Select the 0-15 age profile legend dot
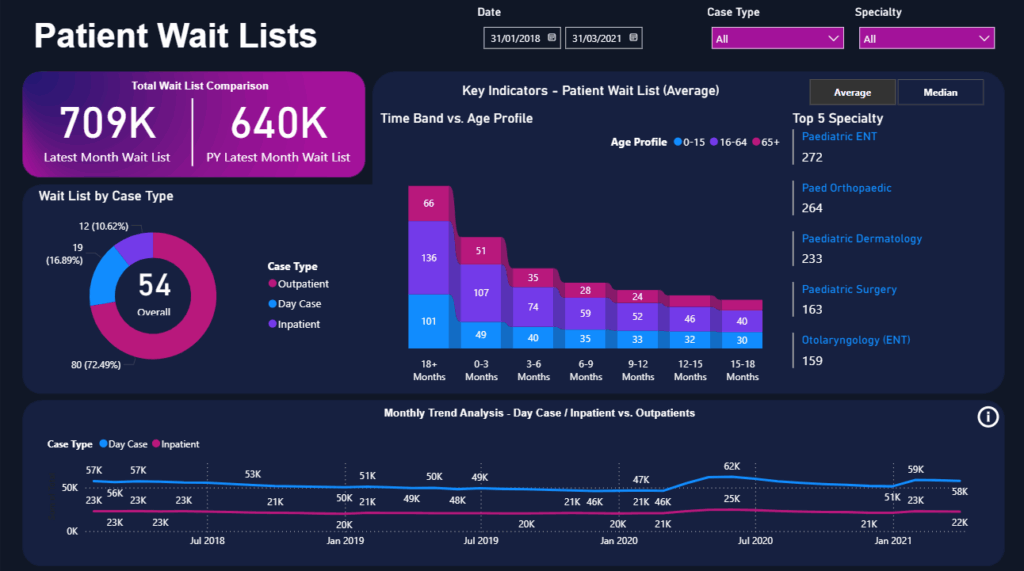 [678, 142]
